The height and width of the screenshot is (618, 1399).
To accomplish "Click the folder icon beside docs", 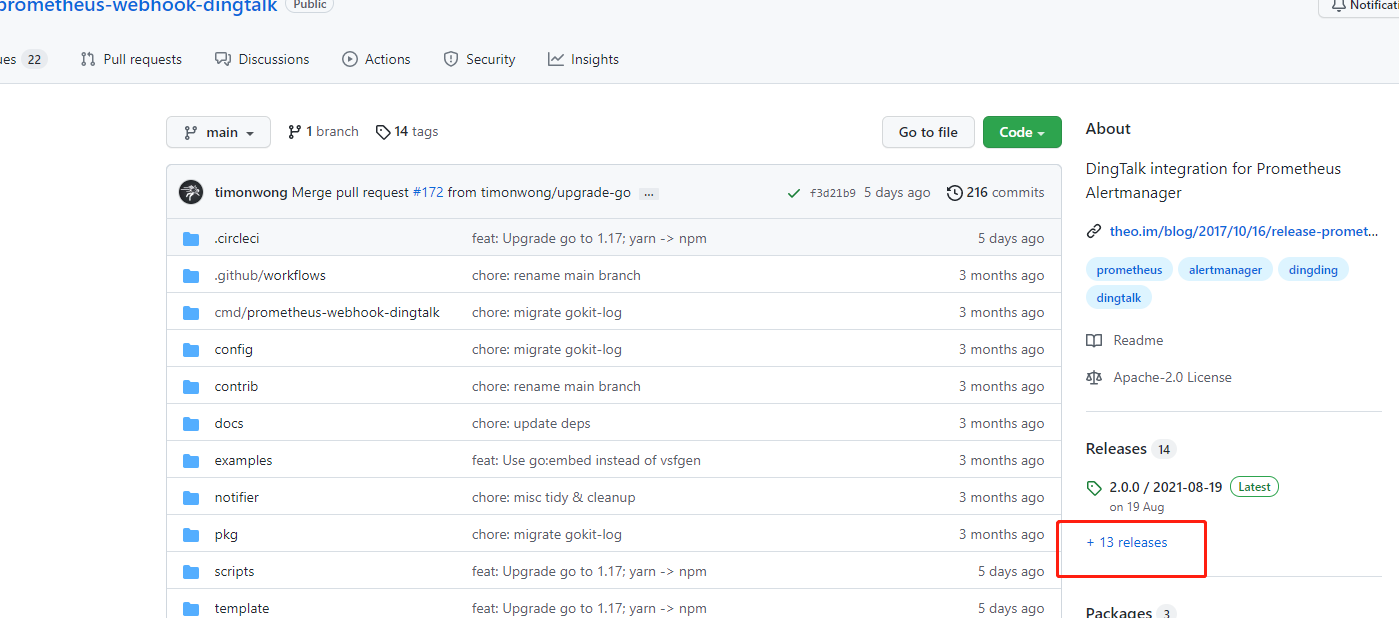I will tap(191, 423).
